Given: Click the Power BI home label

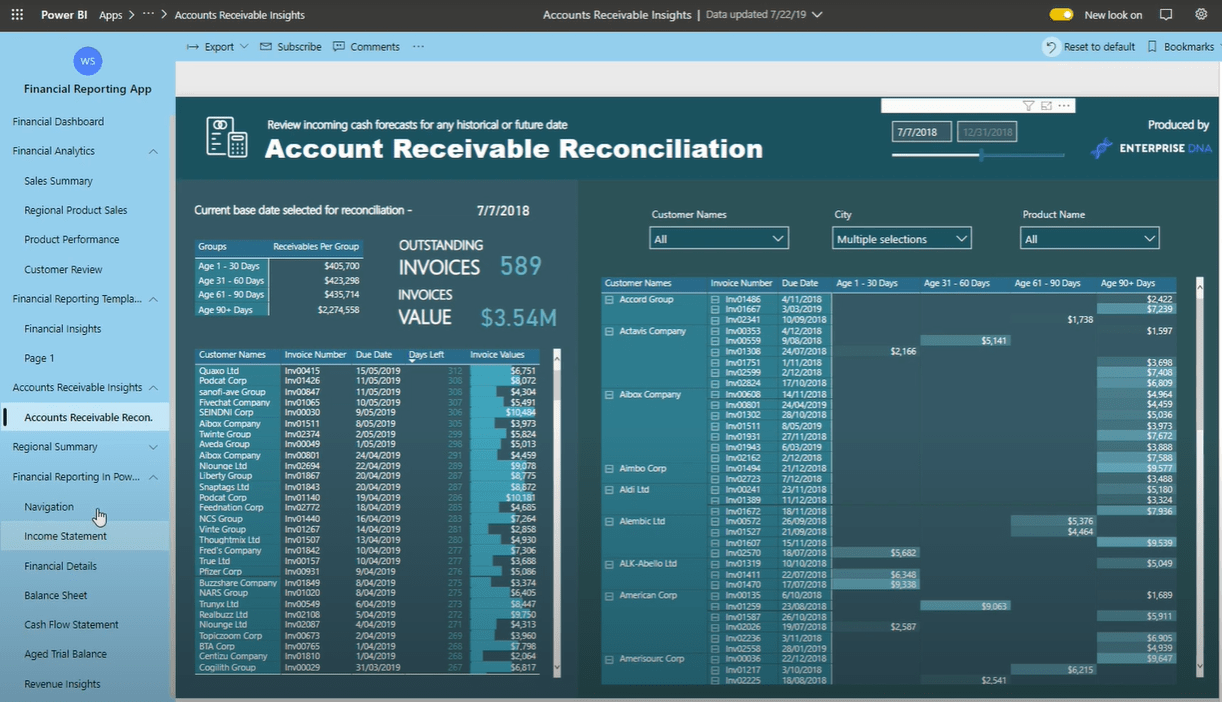Looking at the screenshot, I should pyautogui.click(x=62, y=15).
